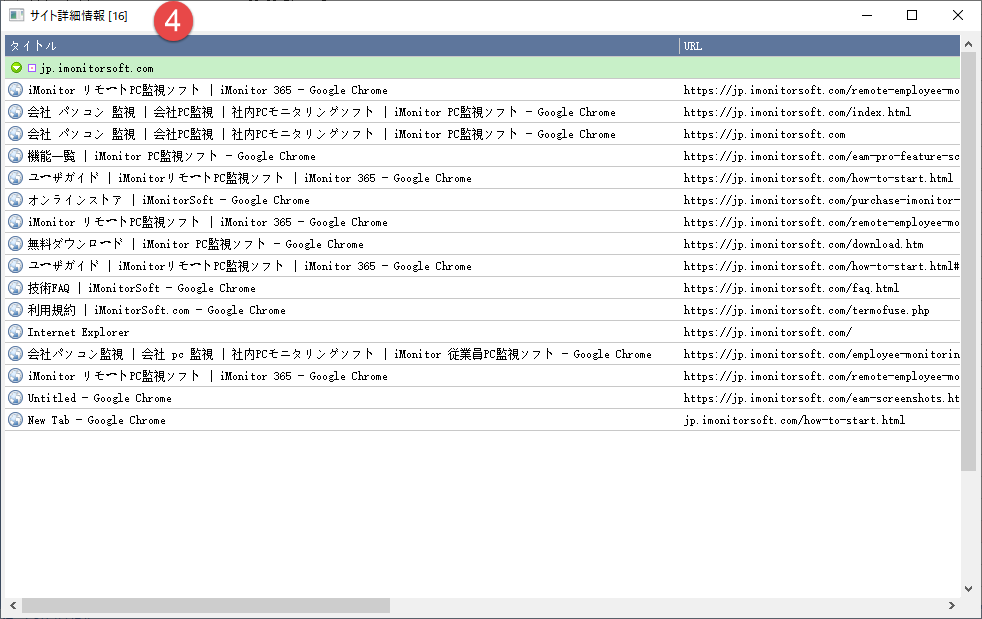Click the browser icon of the オンラインストア row
The width and height of the screenshot is (982, 619).
(x=16, y=200)
